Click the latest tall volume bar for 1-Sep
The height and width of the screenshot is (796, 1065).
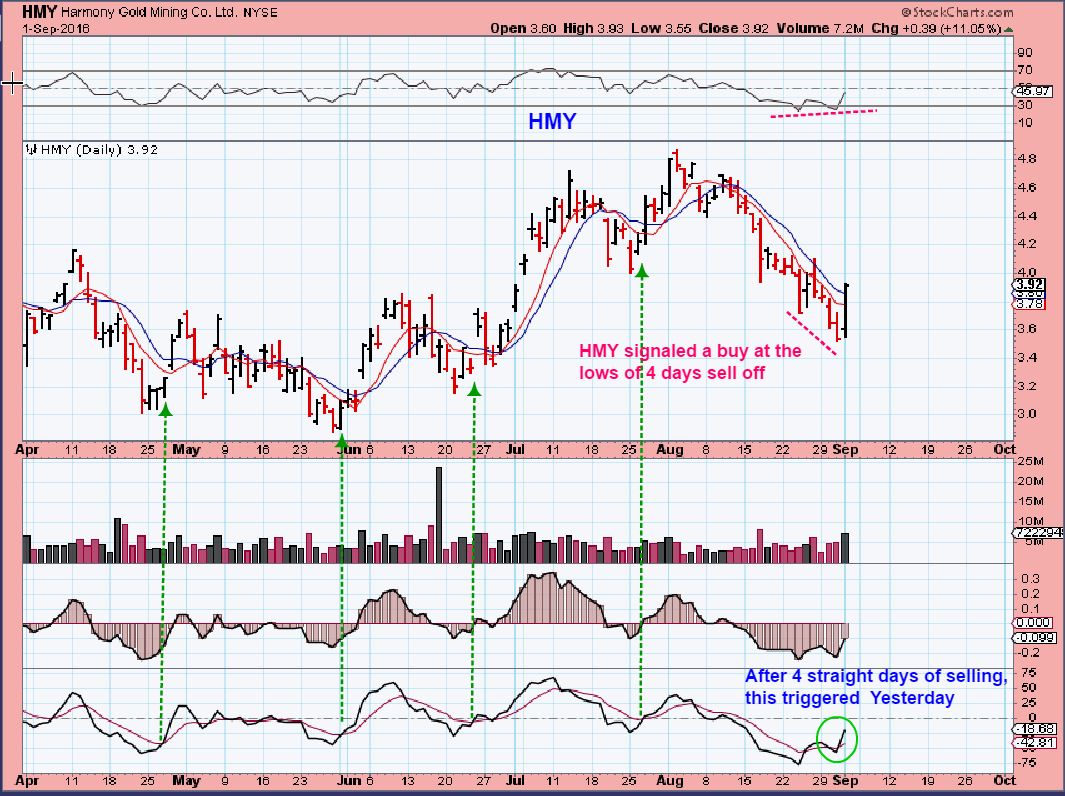(845, 548)
